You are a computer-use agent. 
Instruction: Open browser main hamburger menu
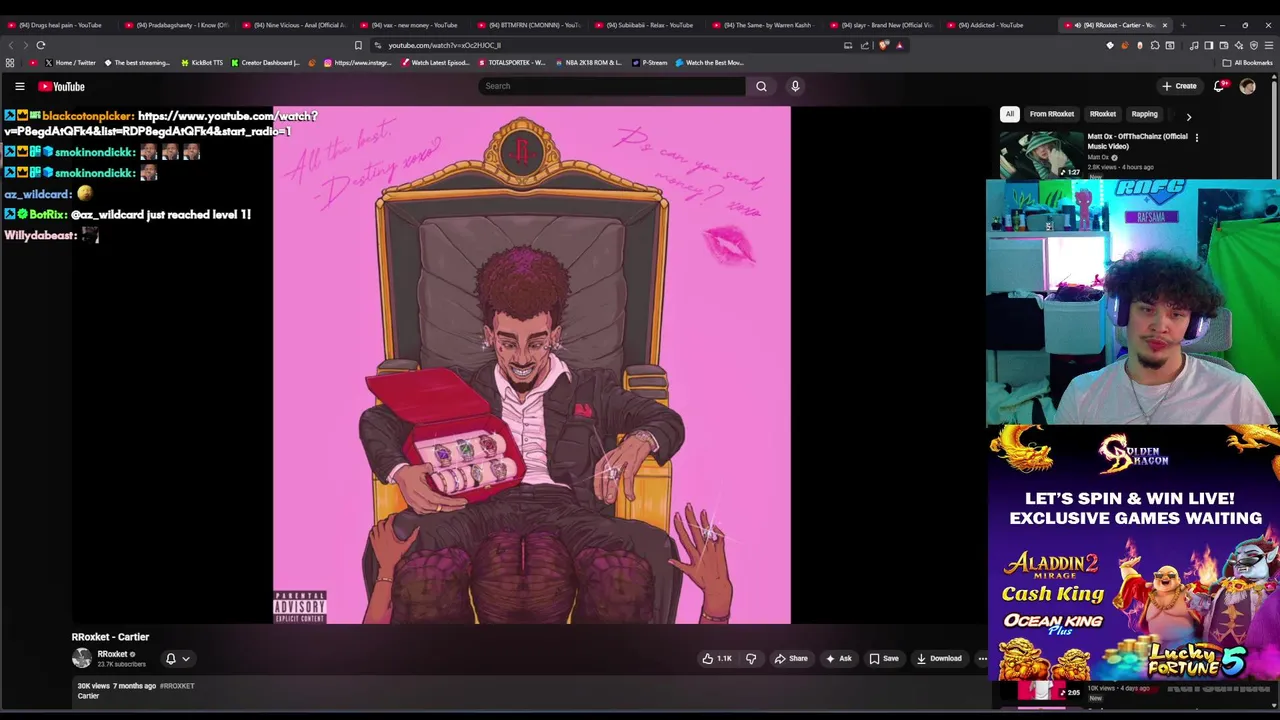1269,45
